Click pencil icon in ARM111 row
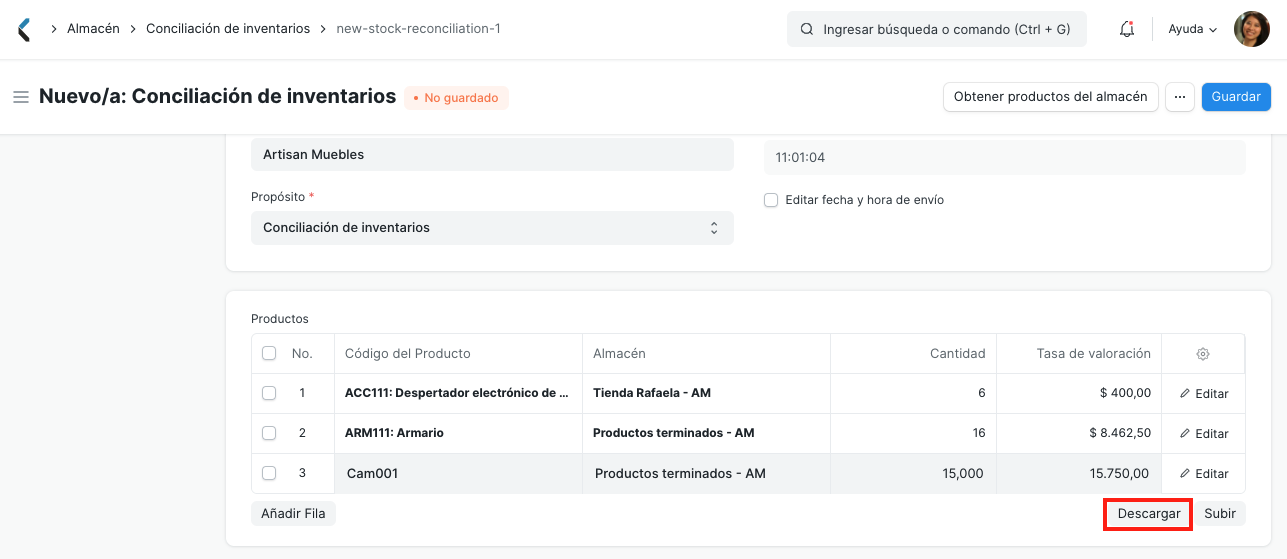The height and width of the screenshot is (559, 1287). point(1185,433)
